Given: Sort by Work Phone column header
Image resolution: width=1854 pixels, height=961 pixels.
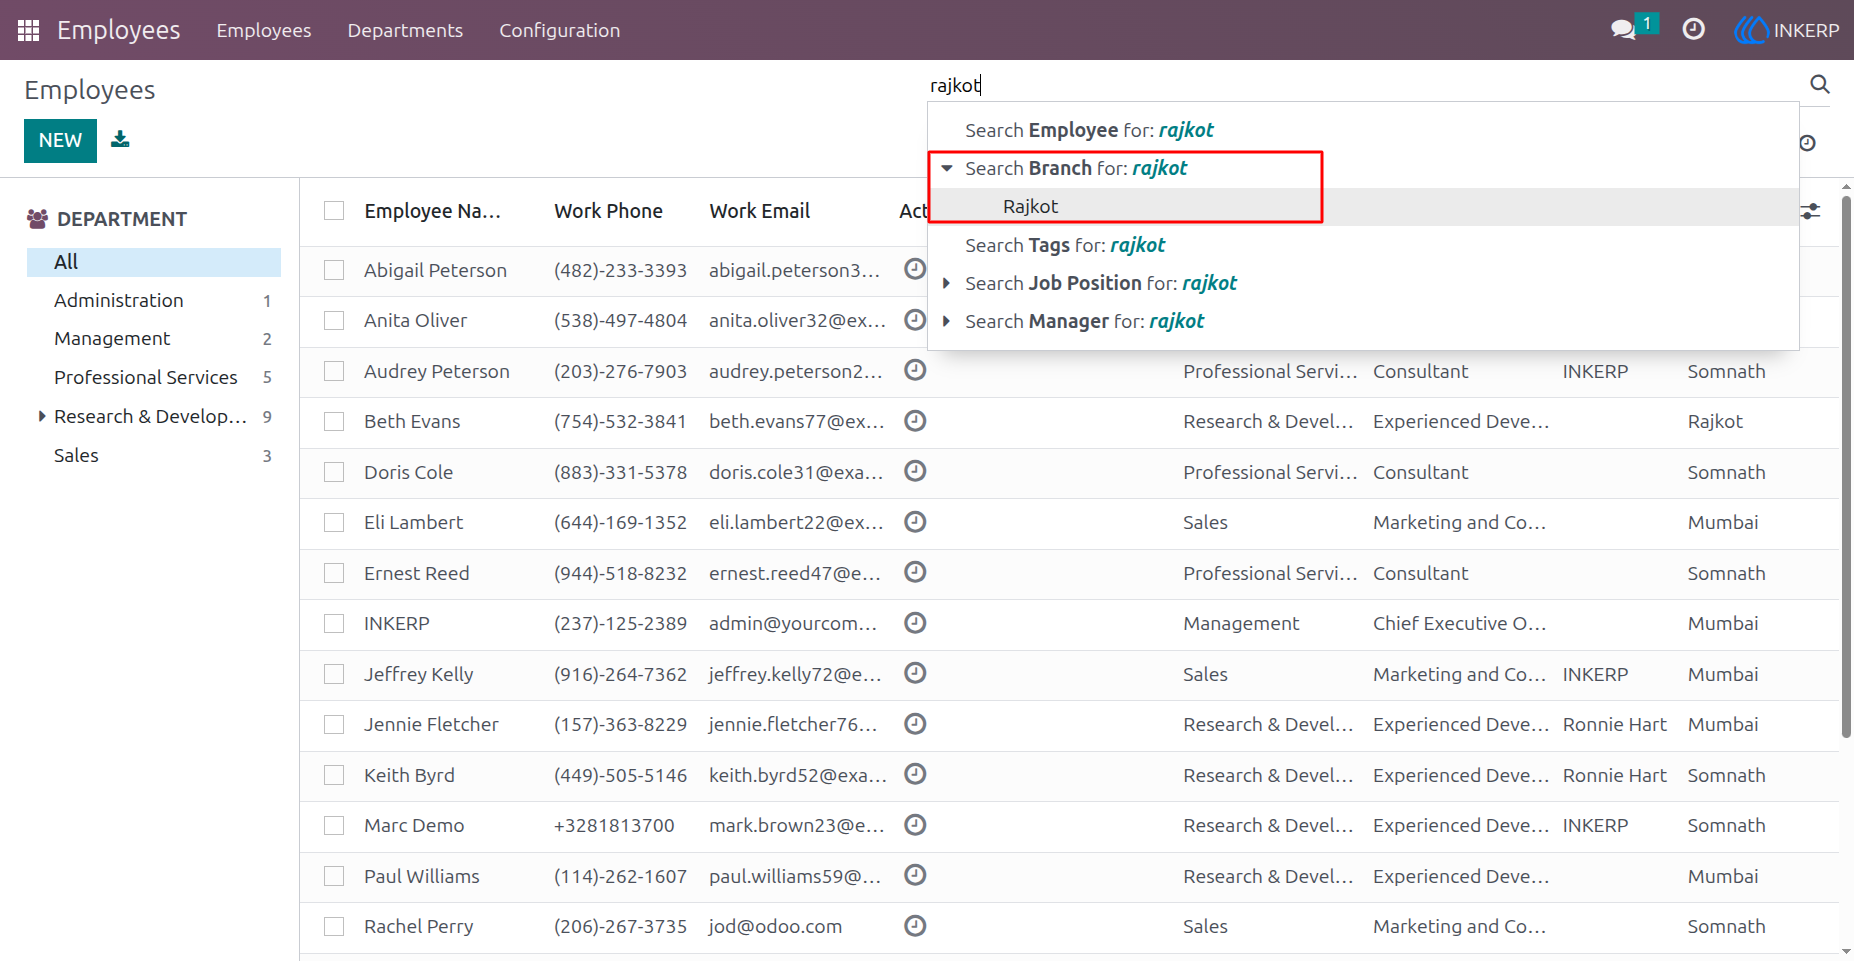Looking at the screenshot, I should tap(608, 211).
